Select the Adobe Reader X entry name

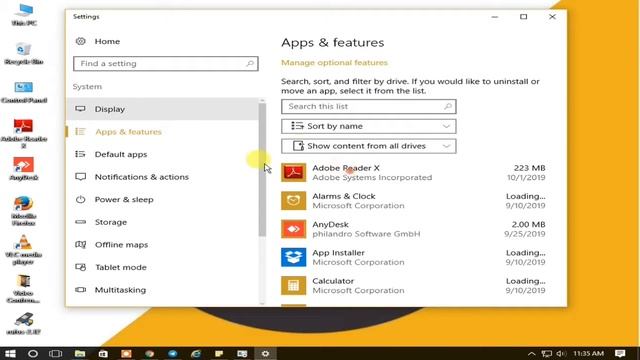346,168
